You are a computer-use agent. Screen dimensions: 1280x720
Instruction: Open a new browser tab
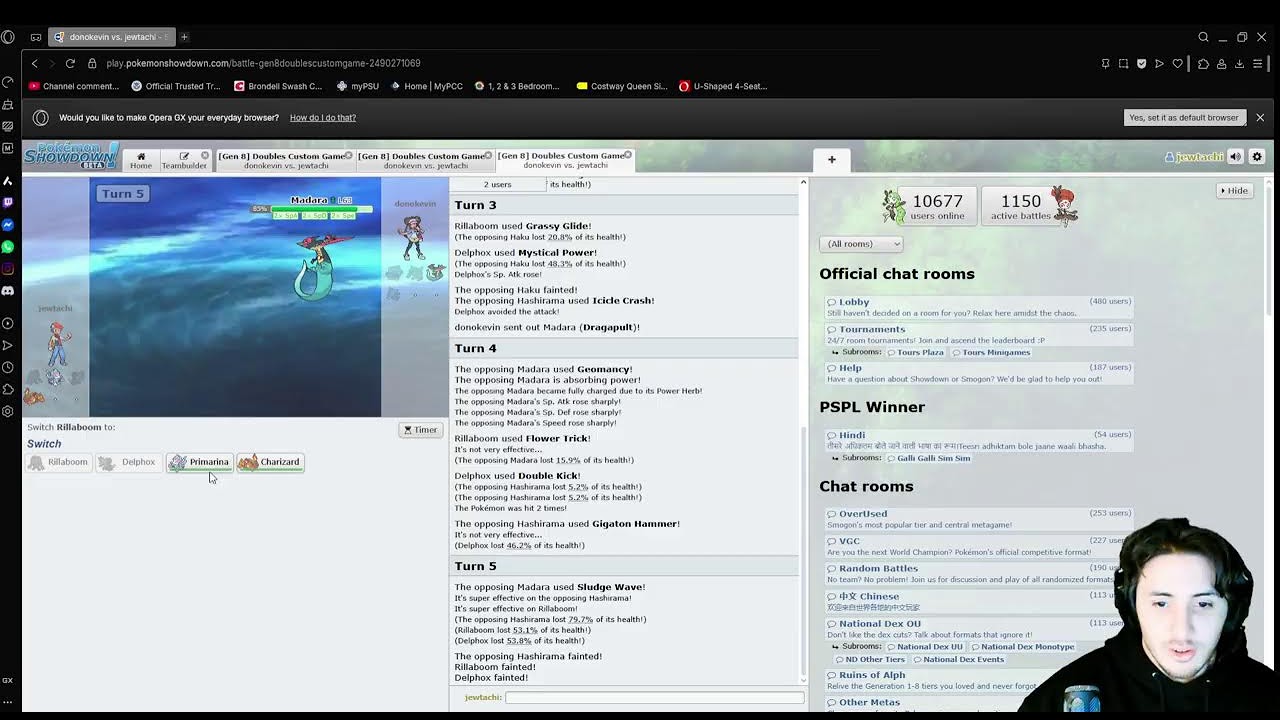pos(184,37)
